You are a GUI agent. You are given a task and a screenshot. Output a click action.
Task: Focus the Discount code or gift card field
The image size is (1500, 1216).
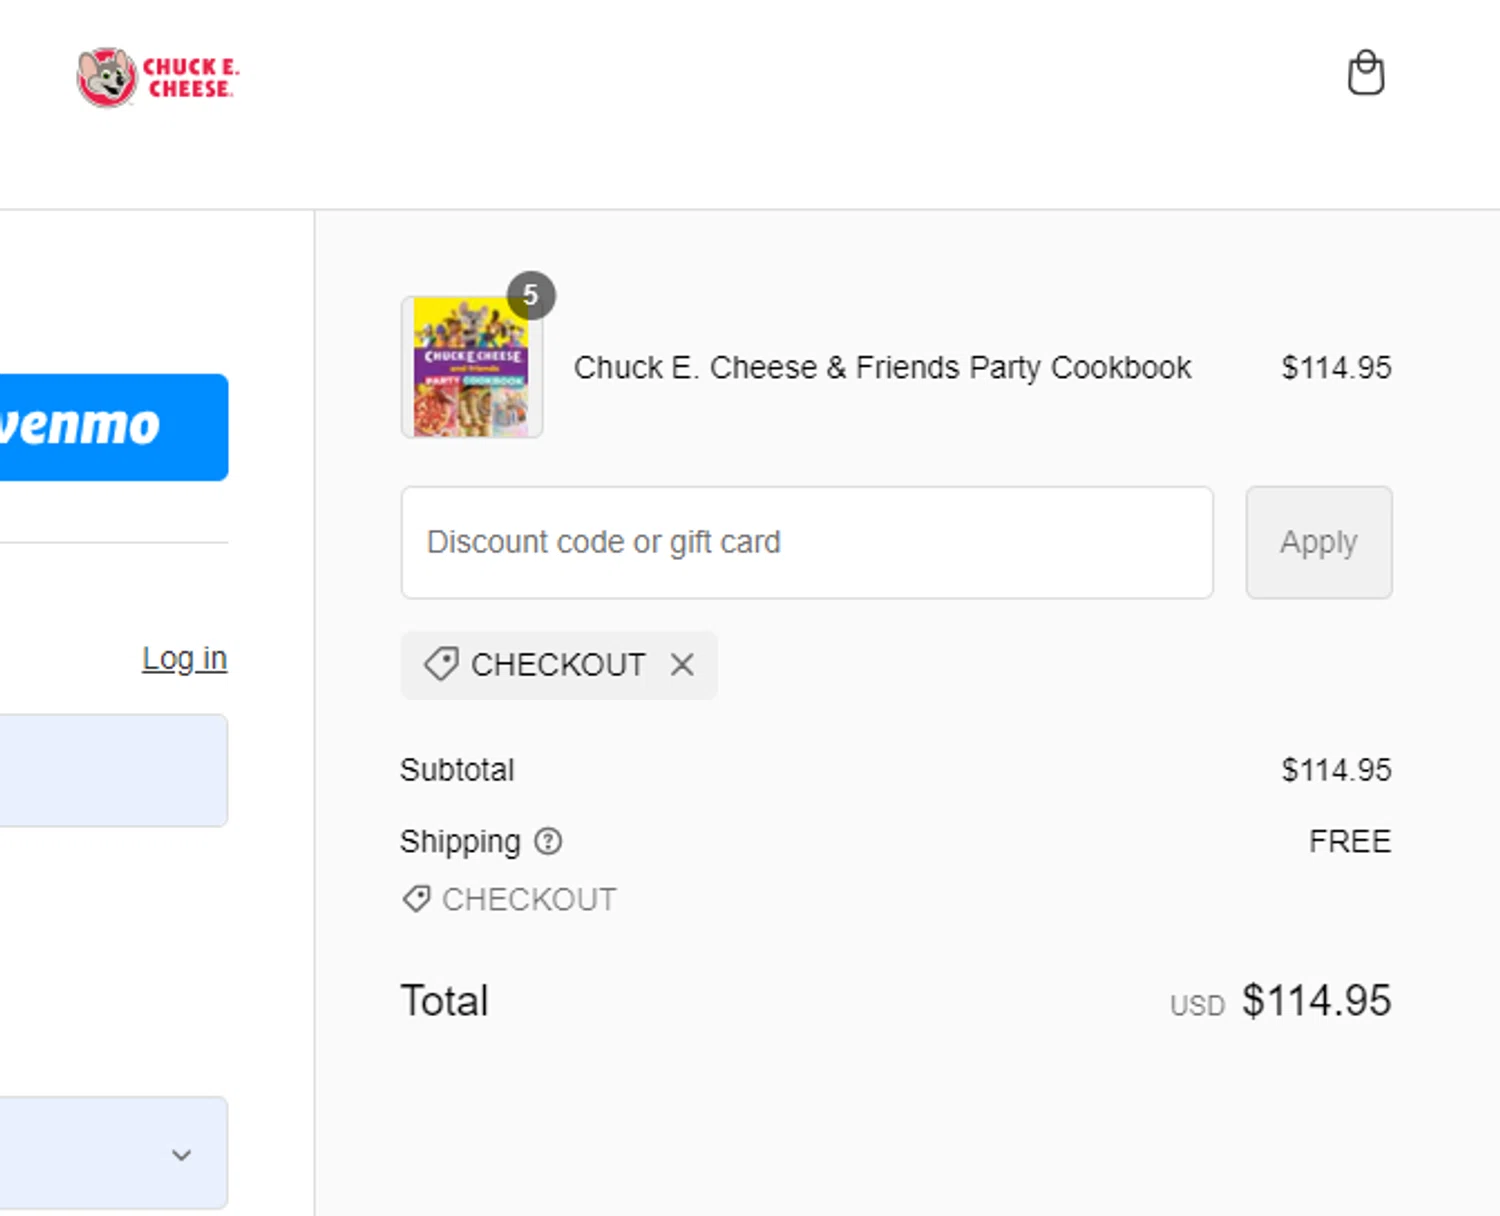click(806, 543)
